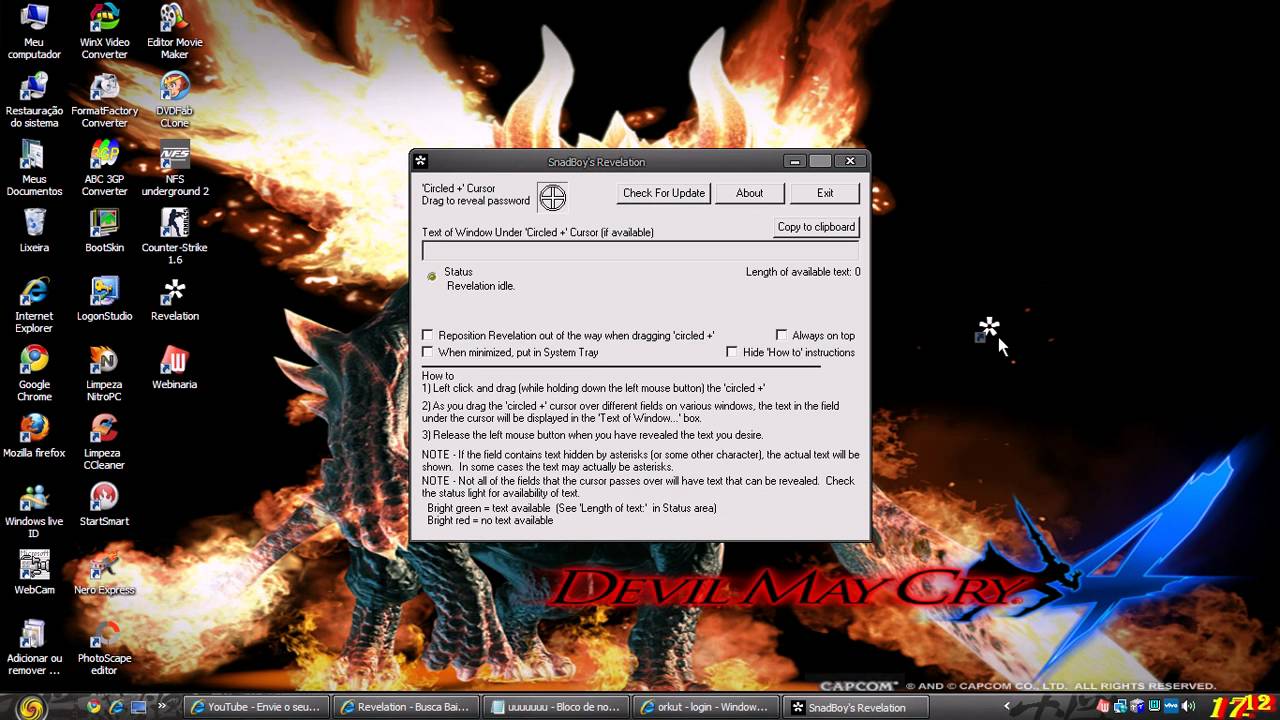
Task: Switch to orkut - login taskbar window
Action: point(707,707)
